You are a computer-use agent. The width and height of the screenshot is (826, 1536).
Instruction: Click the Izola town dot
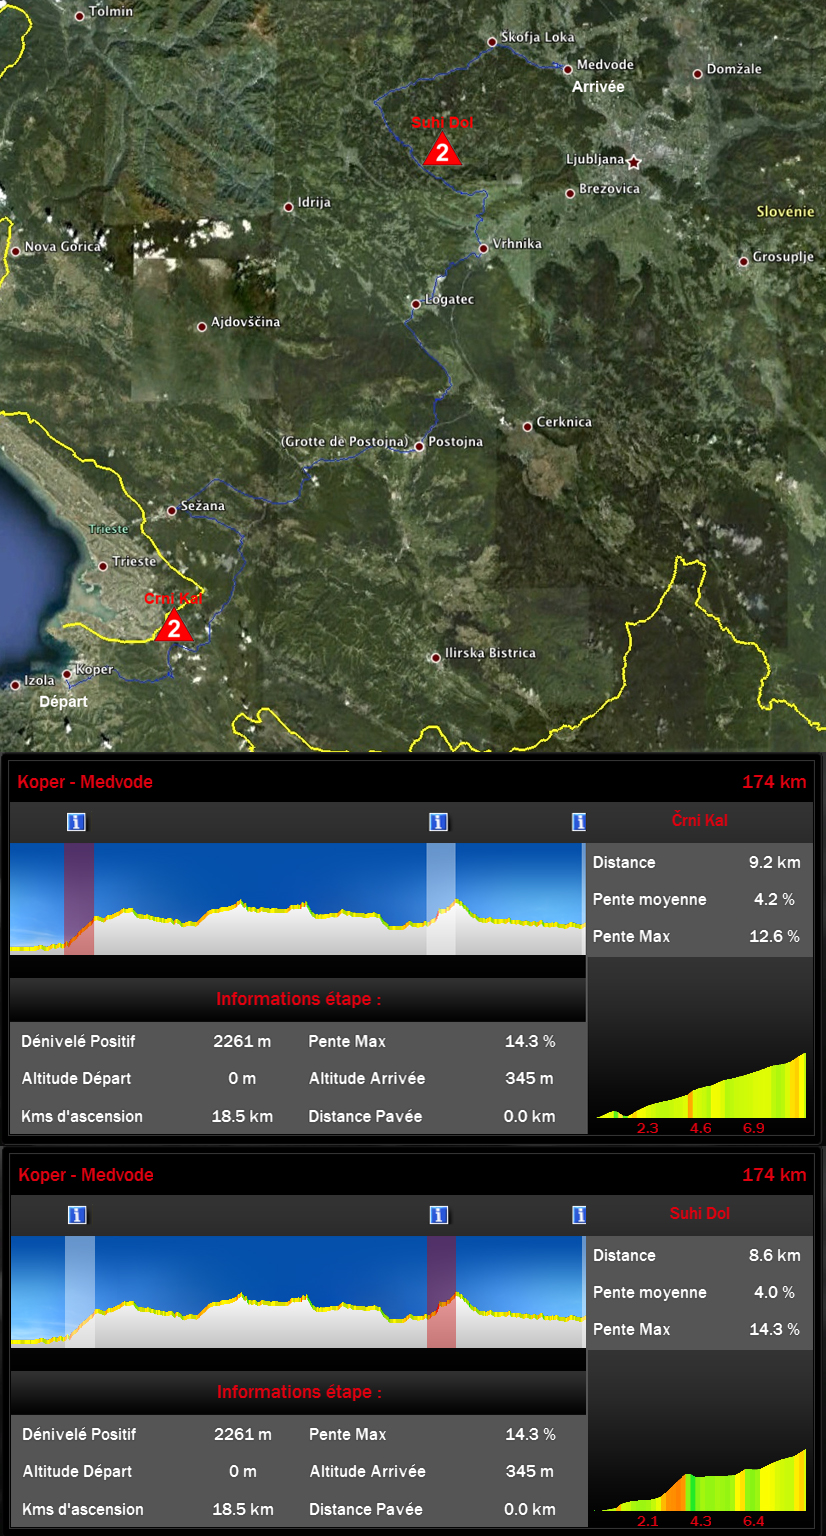(x=15, y=685)
